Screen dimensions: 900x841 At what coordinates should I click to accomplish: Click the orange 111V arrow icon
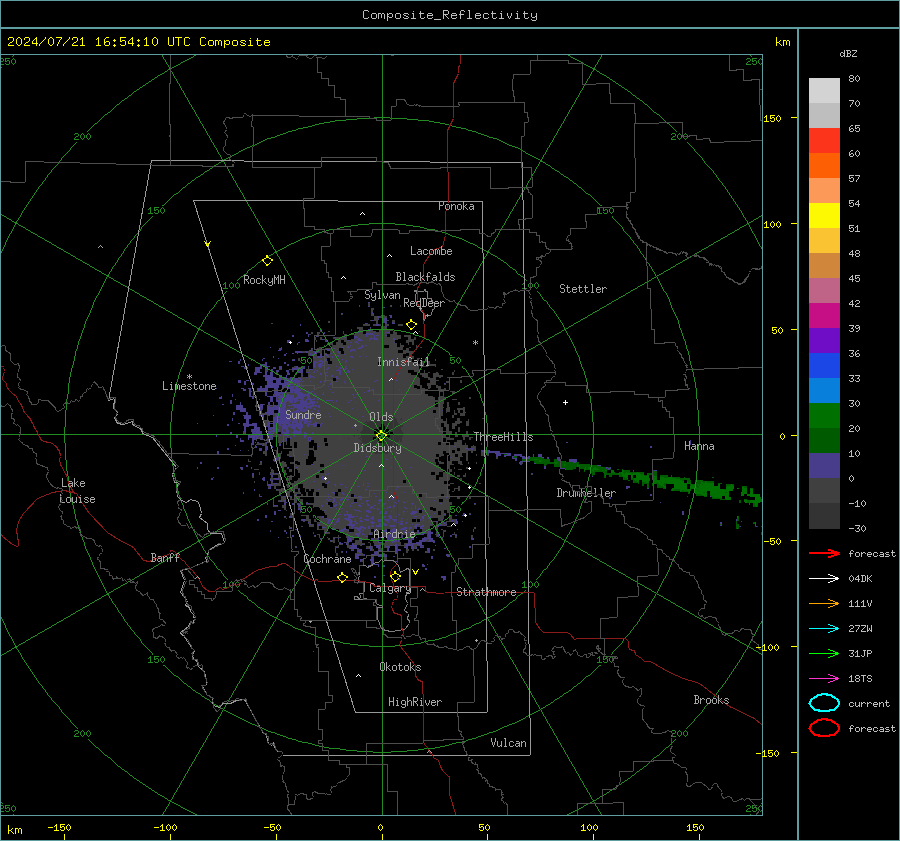click(x=824, y=603)
